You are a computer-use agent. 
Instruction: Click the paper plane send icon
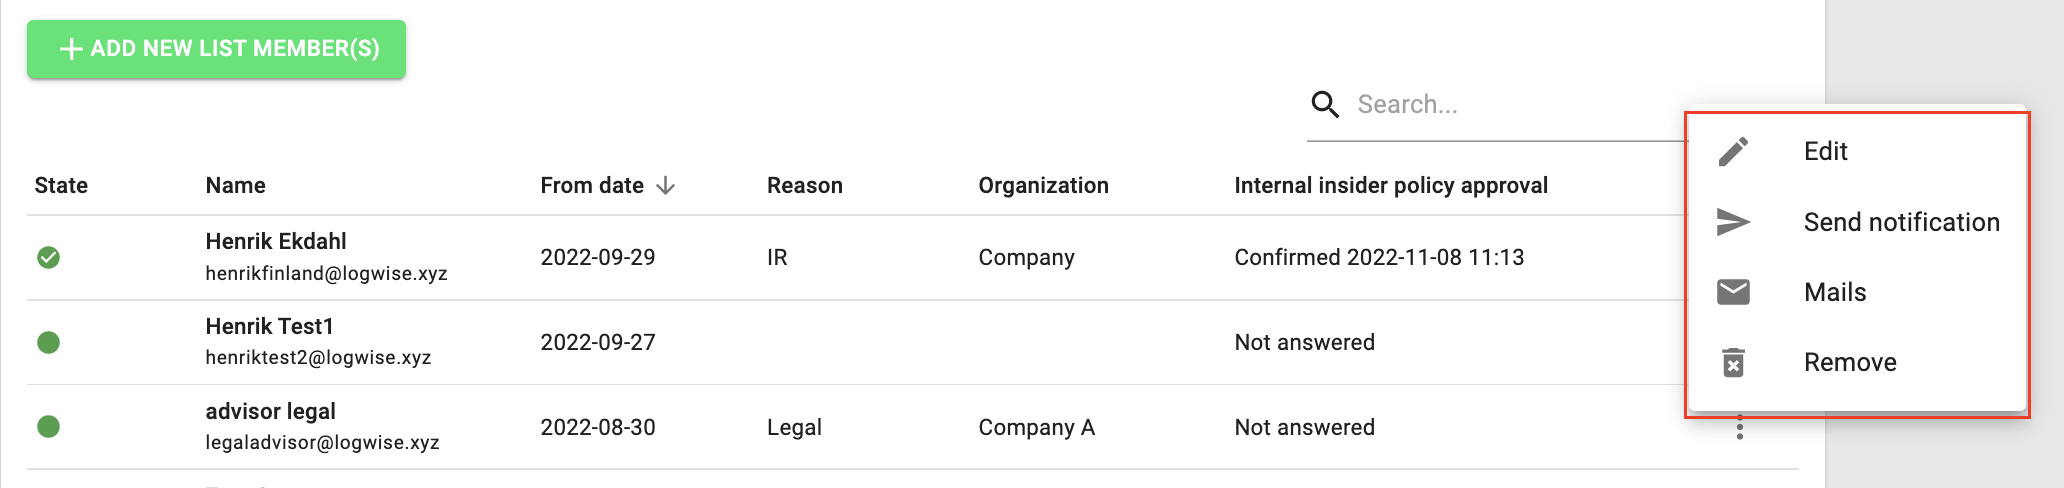1733,222
